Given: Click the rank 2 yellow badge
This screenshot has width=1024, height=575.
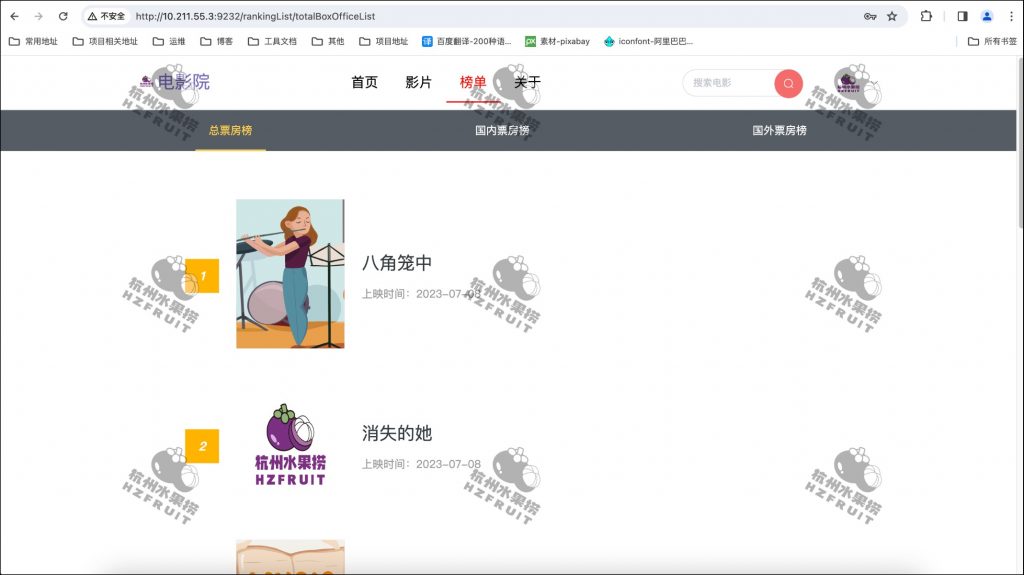Looking at the screenshot, I should 202,446.
